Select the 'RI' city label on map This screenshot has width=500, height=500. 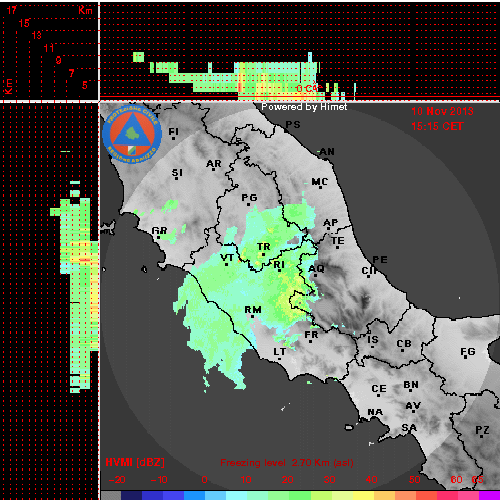point(279,264)
